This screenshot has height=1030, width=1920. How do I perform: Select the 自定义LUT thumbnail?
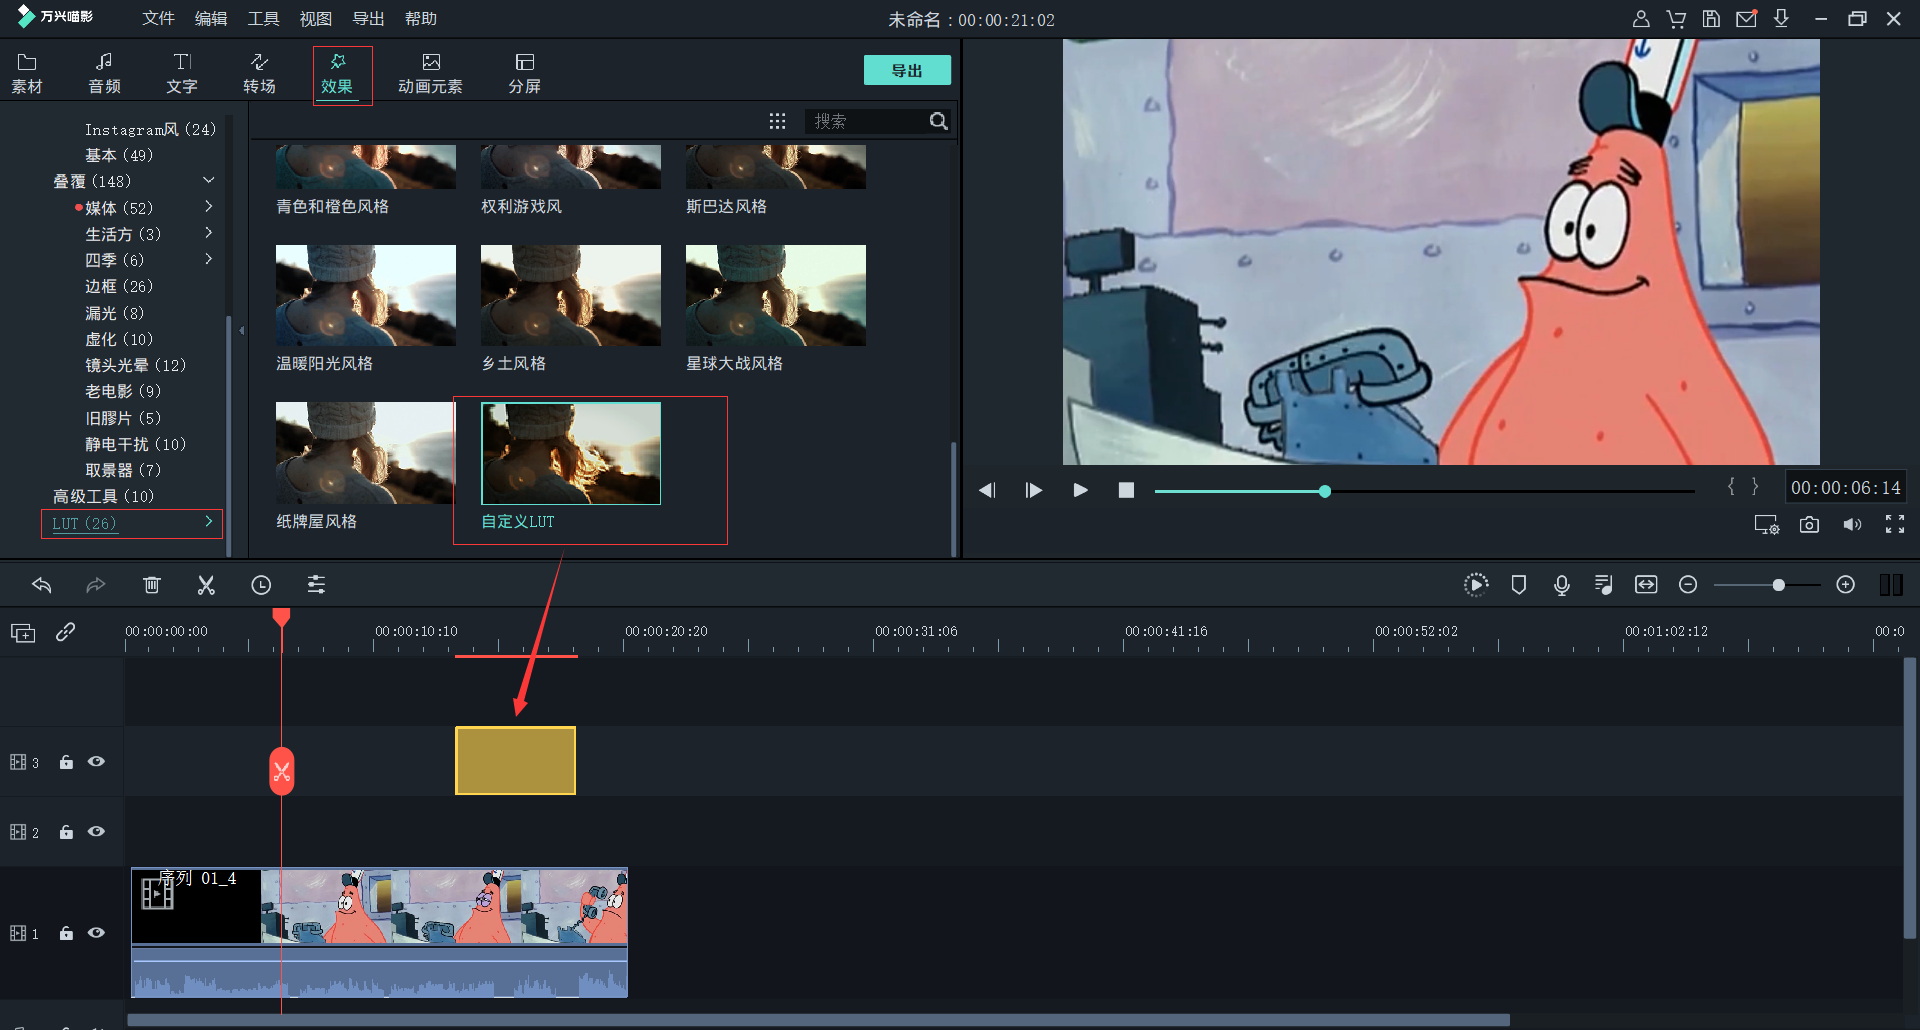tap(570, 454)
